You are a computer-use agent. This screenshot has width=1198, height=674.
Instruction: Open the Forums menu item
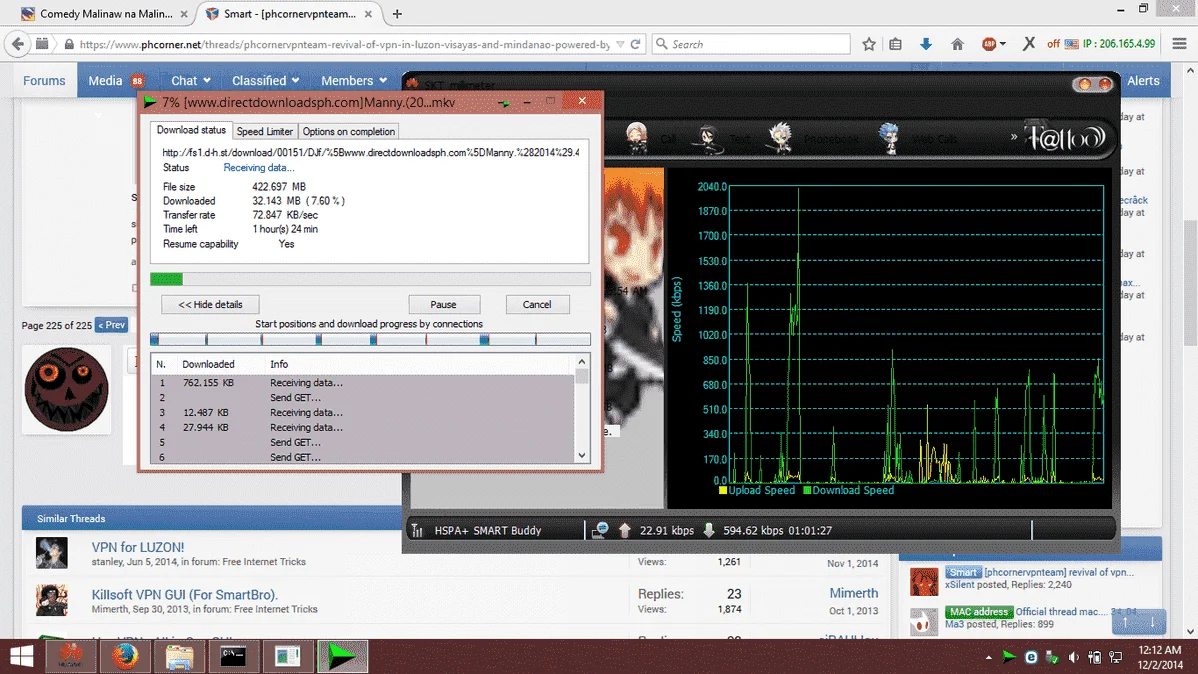click(x=44, y=80)
